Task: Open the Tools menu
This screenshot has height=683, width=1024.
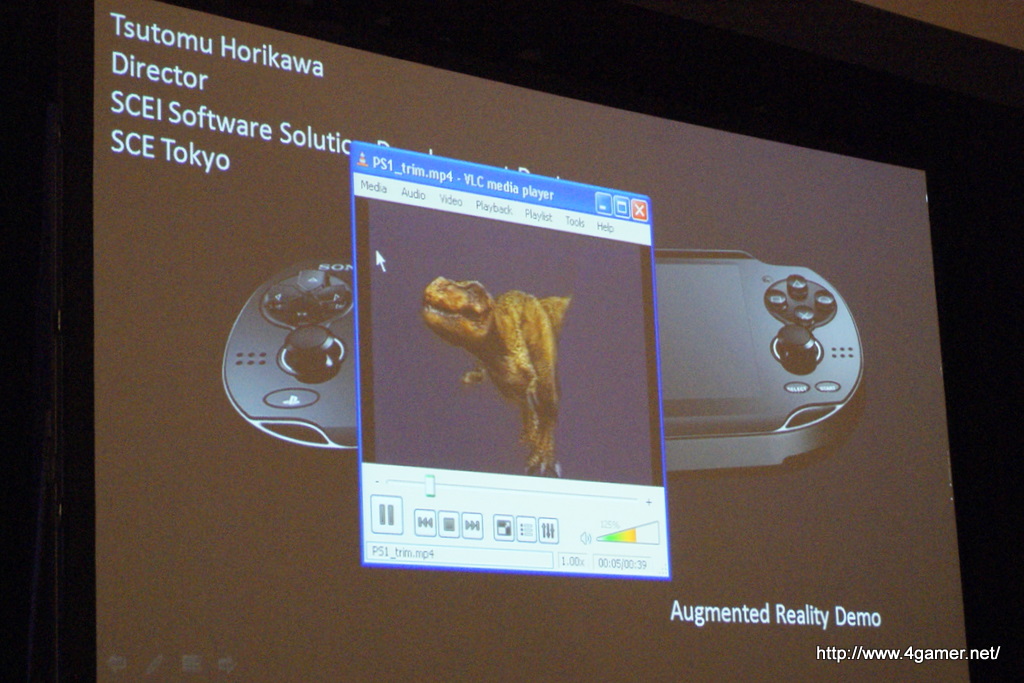Action: (575, 222)
